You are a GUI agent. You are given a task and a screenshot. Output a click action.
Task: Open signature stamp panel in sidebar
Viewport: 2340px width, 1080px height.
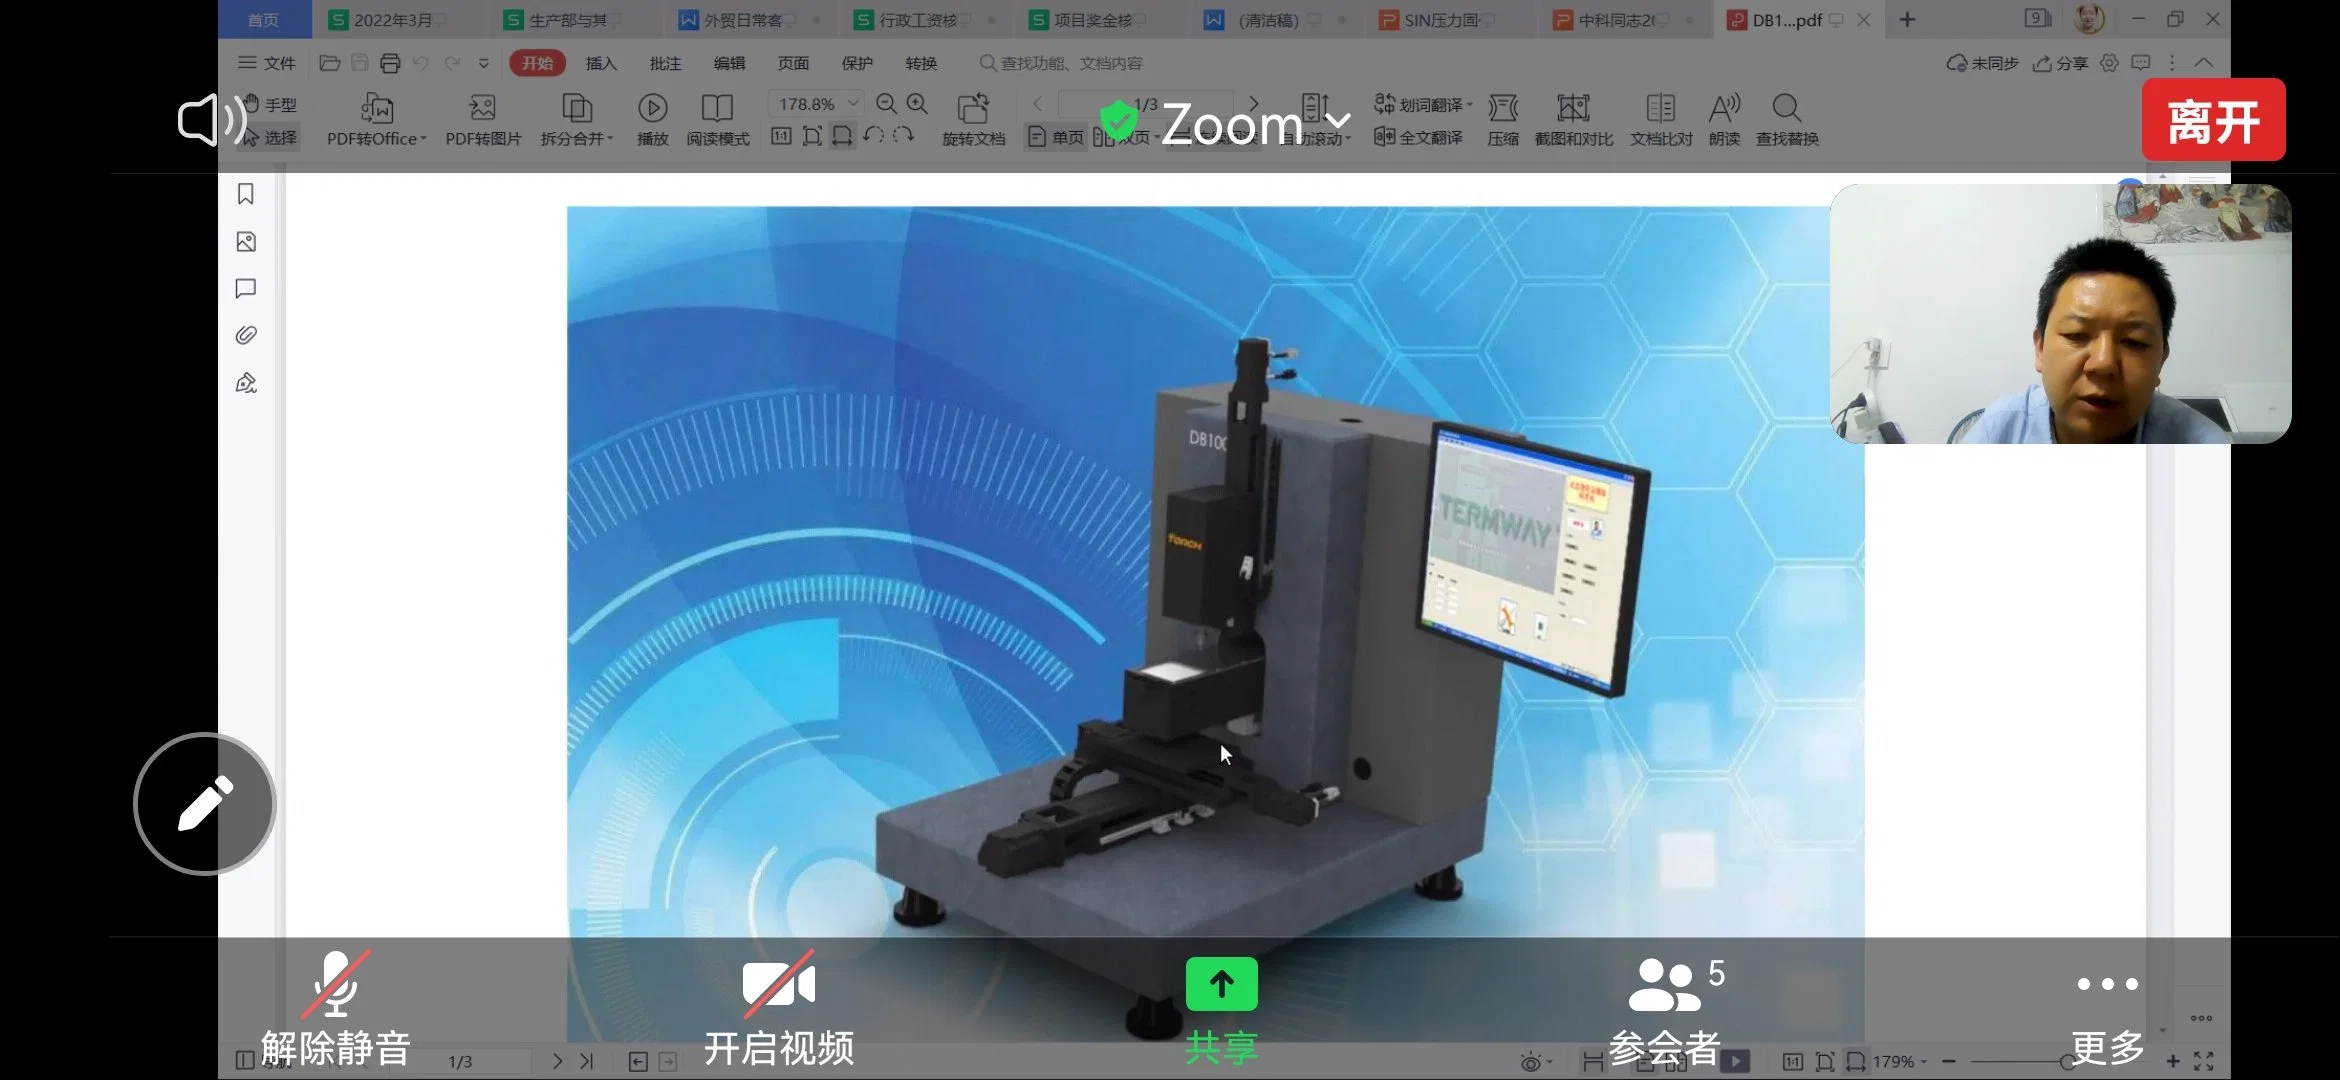coord(246,383)
